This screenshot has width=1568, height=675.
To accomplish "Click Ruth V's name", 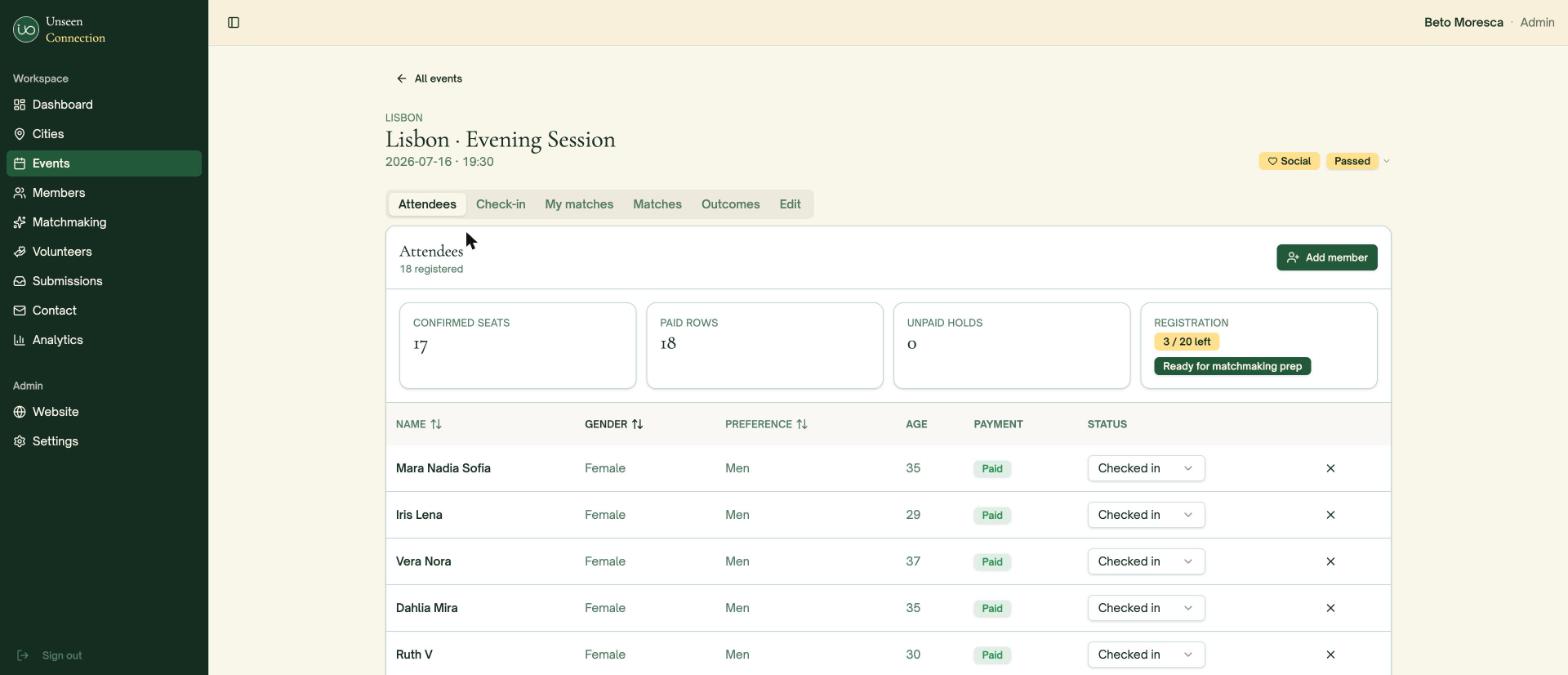I will 414,655.
